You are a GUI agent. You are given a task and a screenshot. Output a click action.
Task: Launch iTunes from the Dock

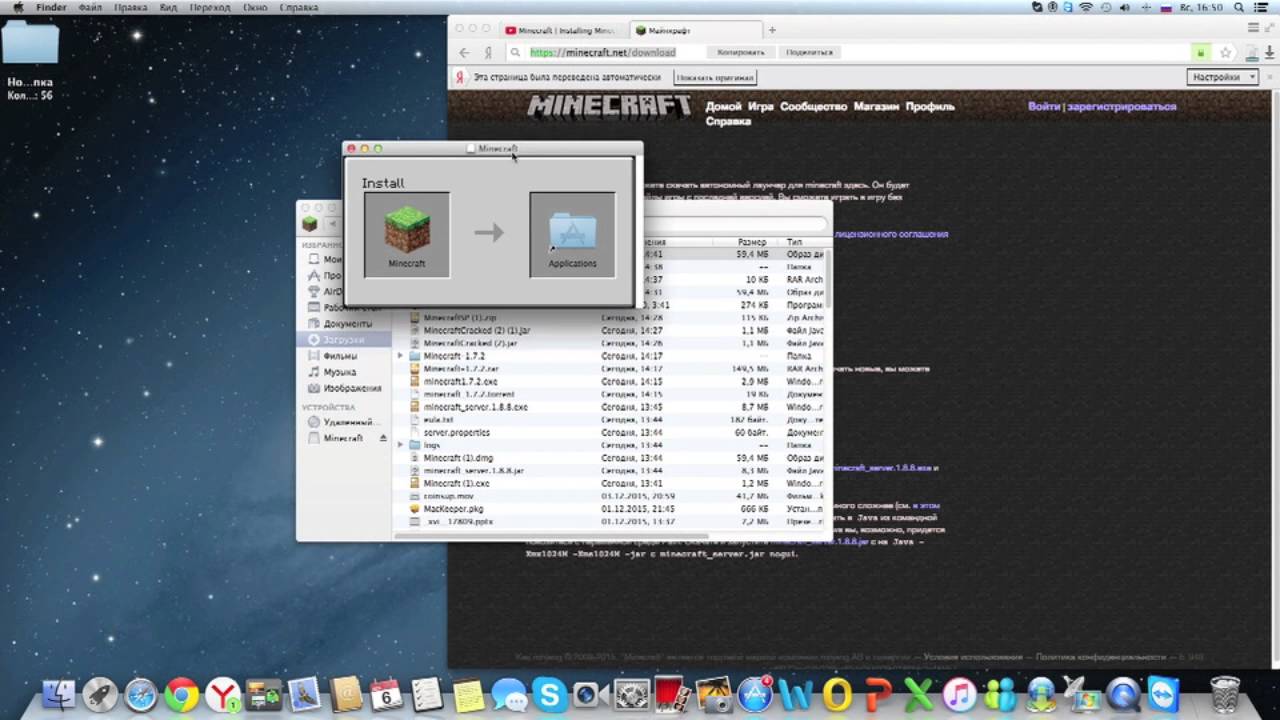click(x=959, y=693)
